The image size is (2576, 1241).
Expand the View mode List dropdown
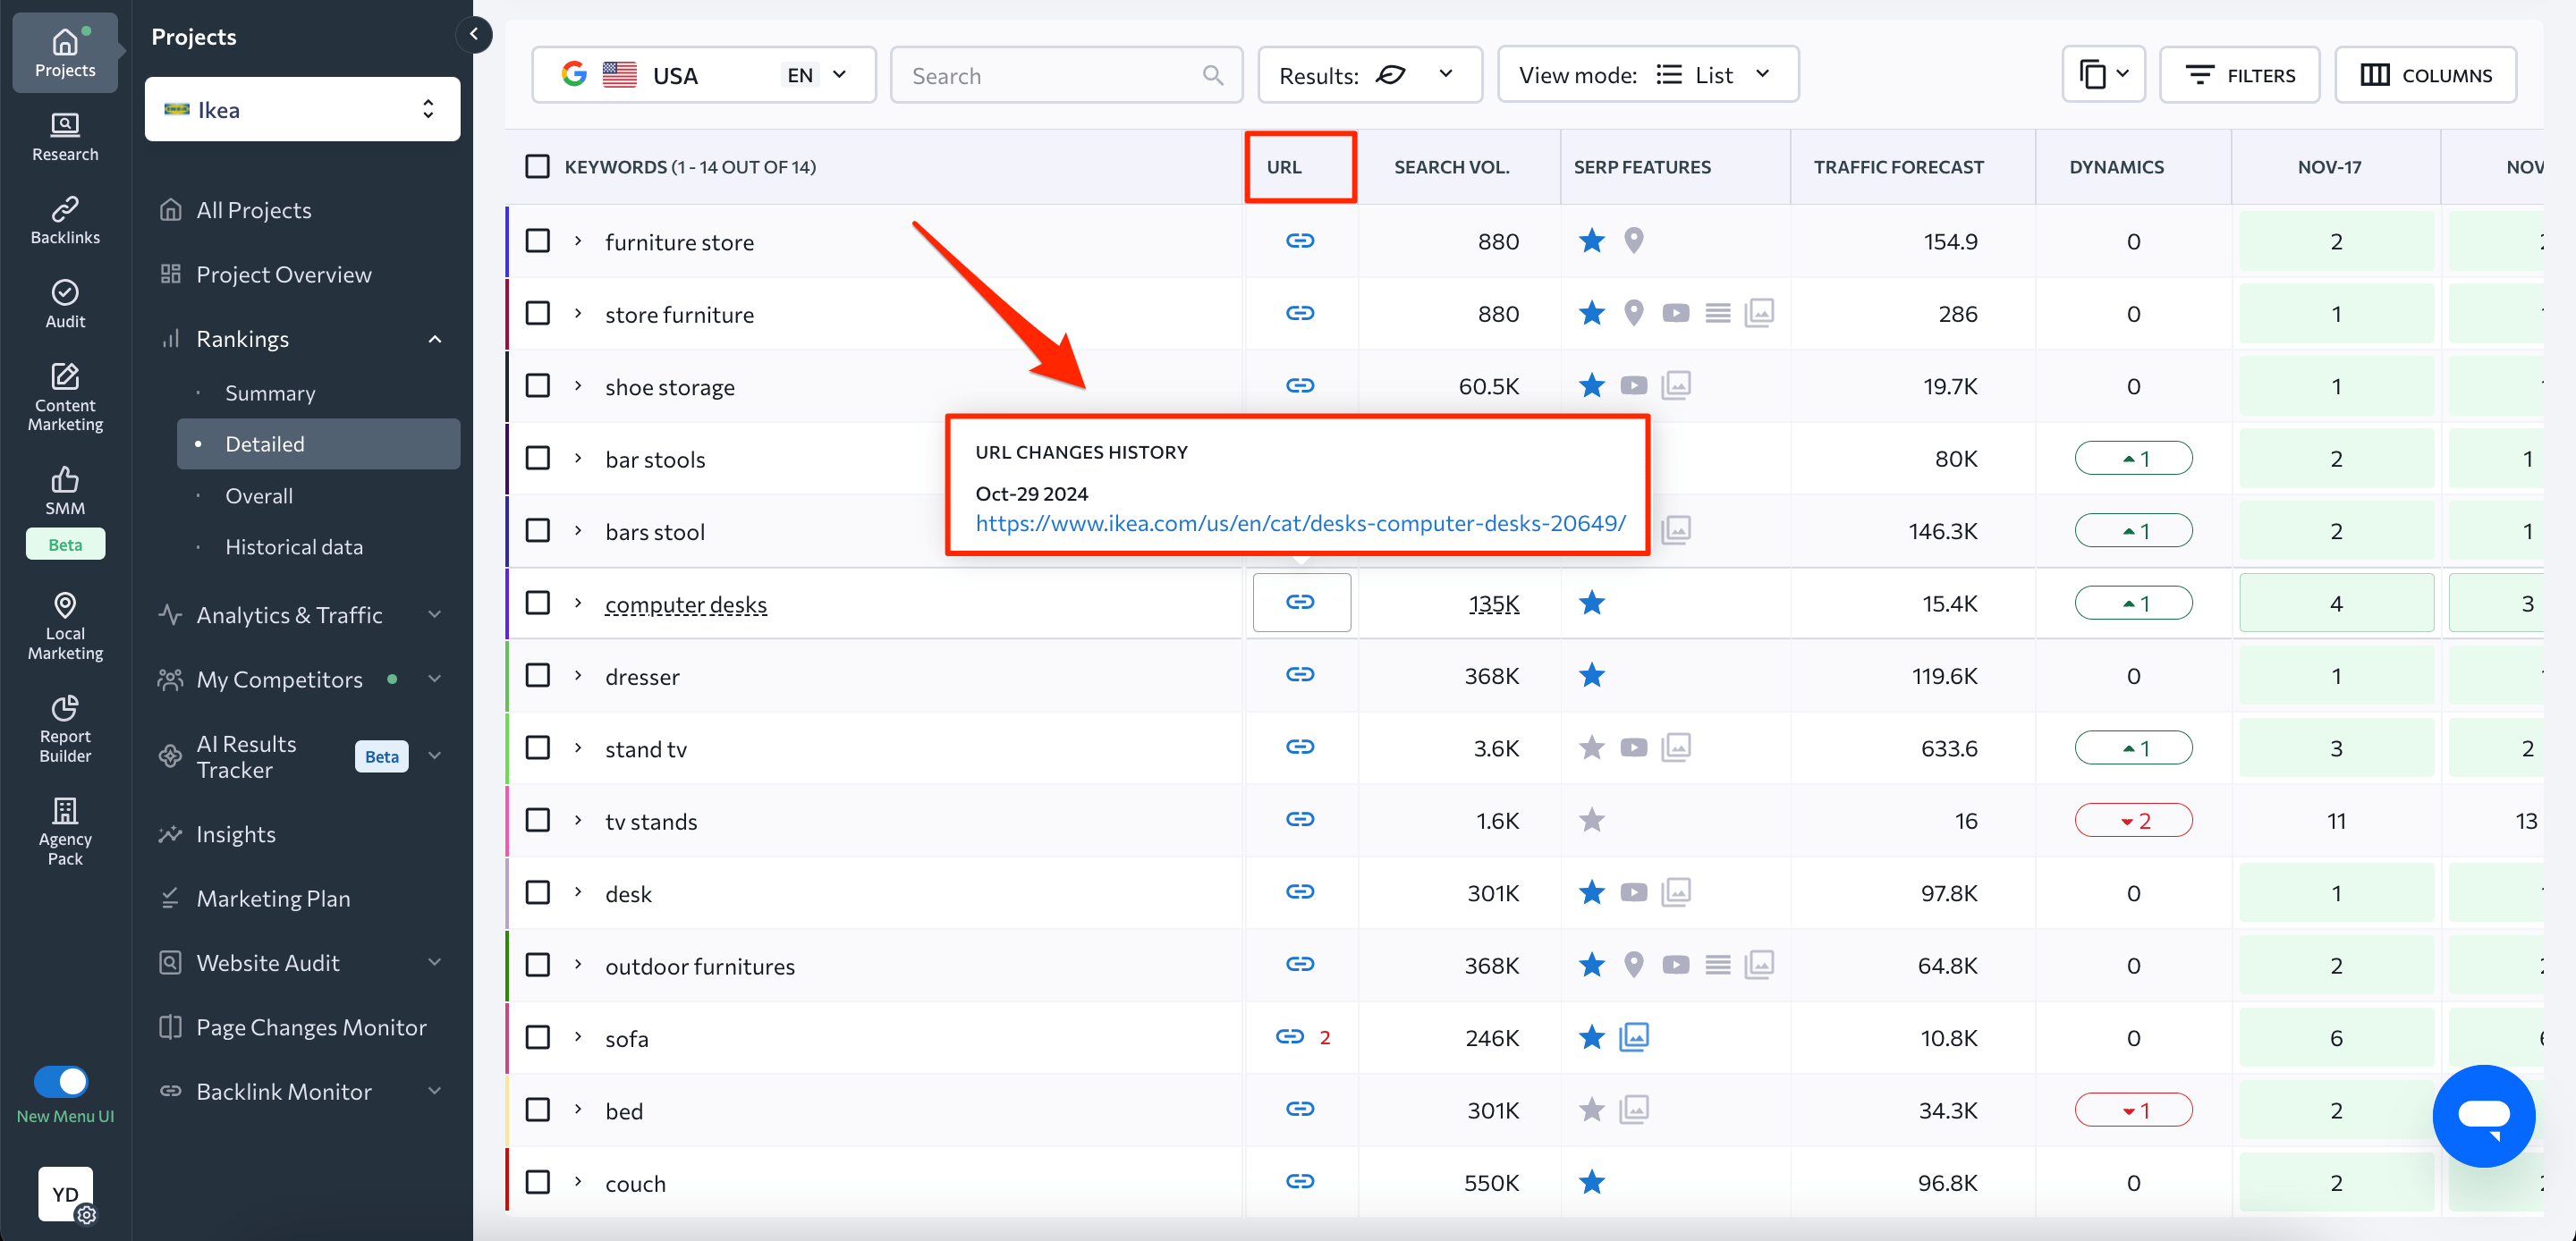click(x=1647, y=74)
